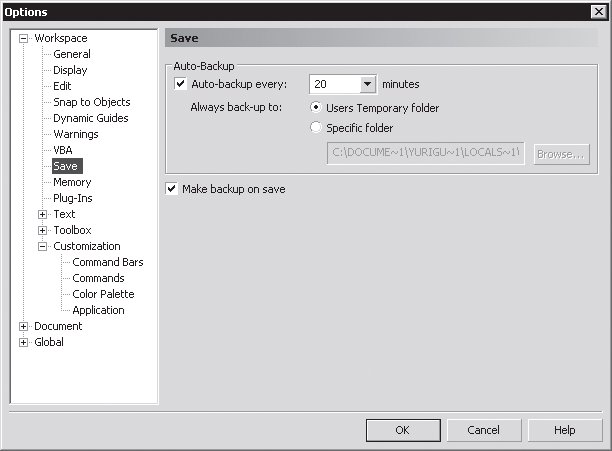This screenshot has width=612, height=451.
Task: Select Text item in the tree
Action: pos(64,214)
